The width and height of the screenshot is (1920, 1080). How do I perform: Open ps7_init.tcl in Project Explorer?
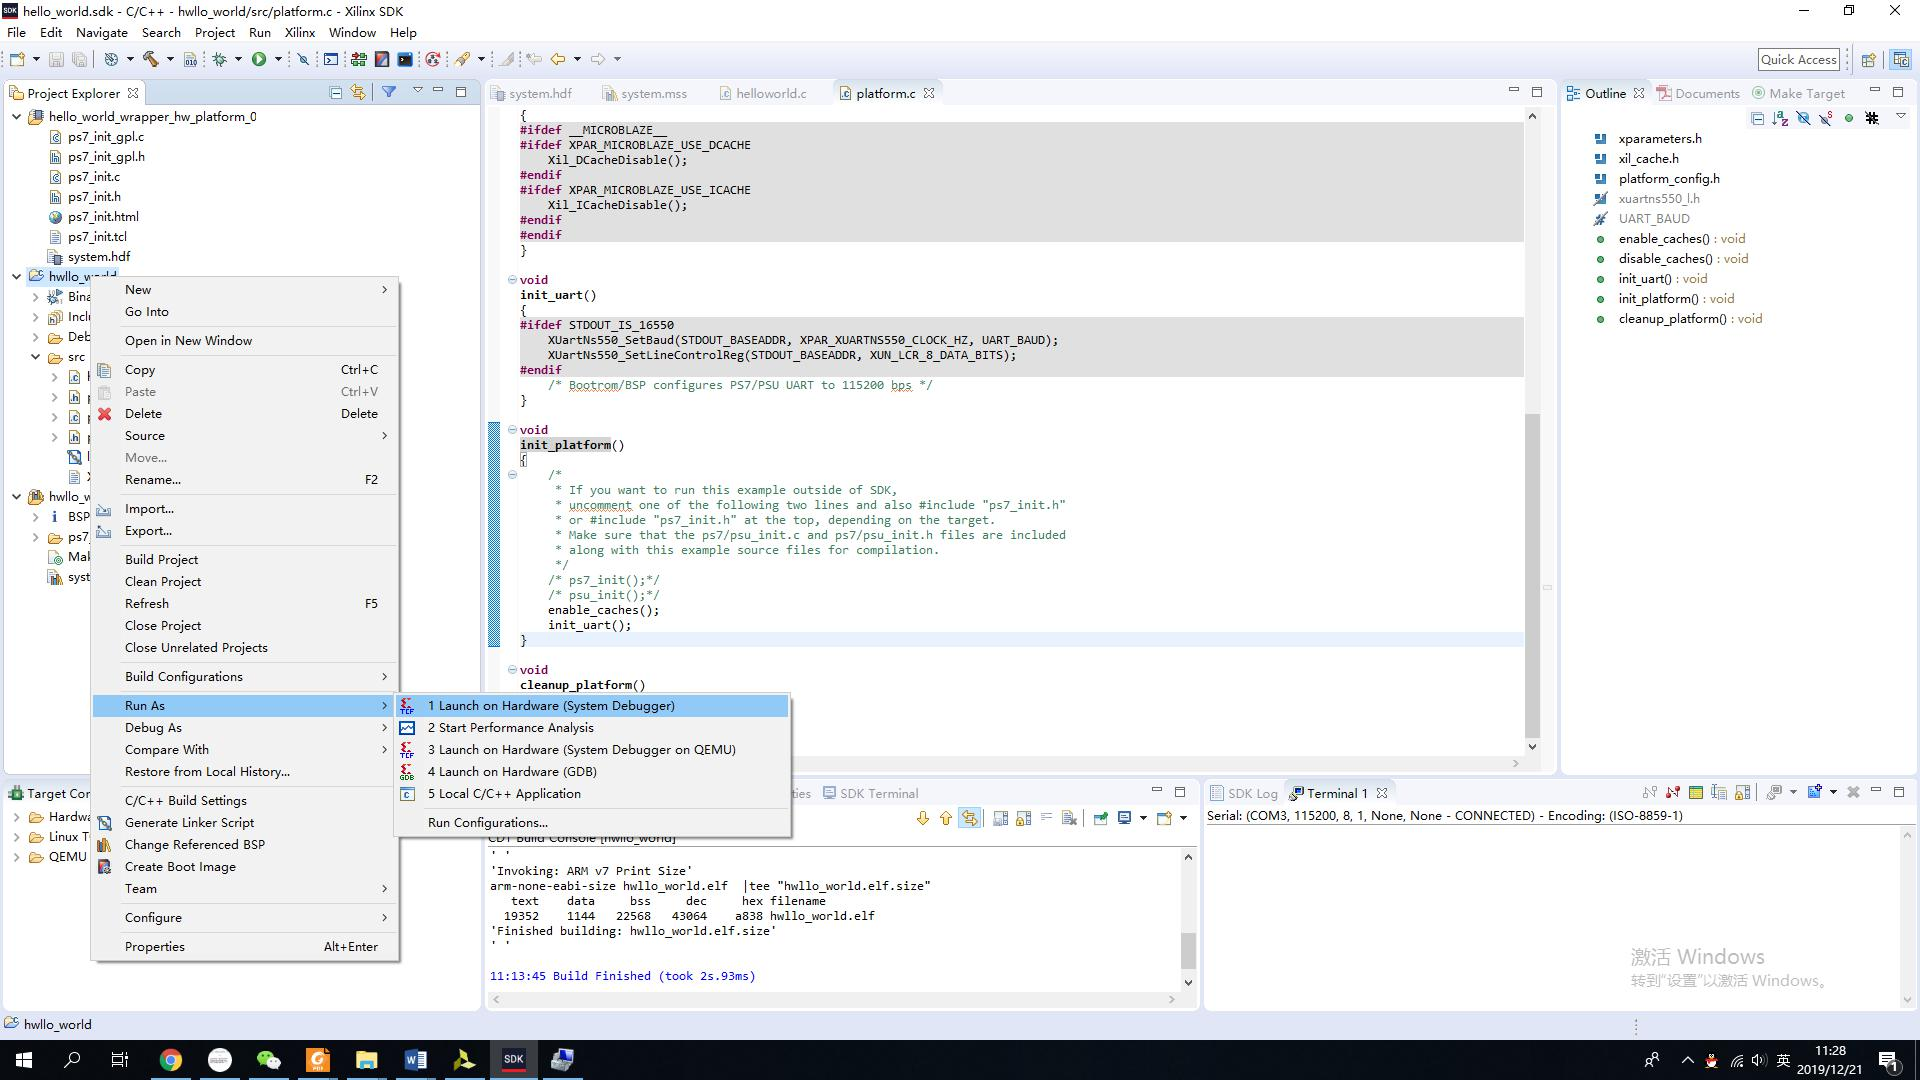coord(97,237)
